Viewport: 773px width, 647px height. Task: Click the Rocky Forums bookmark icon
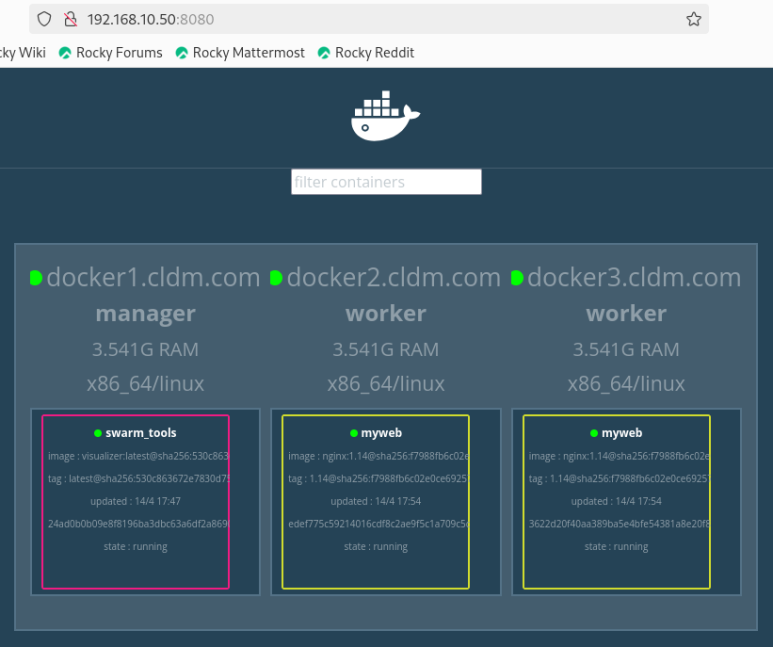click(65, 53)
